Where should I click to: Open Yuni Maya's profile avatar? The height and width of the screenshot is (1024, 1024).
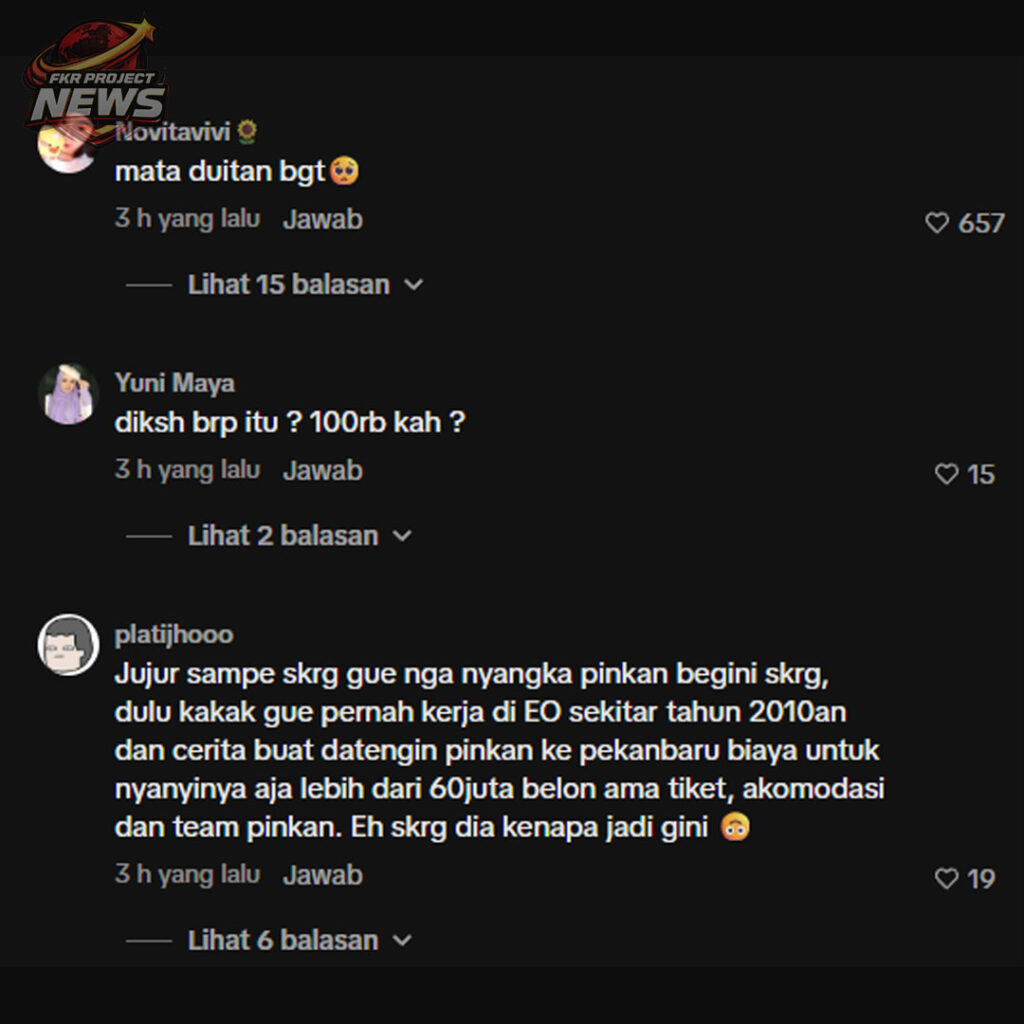[x=68, y=394]
